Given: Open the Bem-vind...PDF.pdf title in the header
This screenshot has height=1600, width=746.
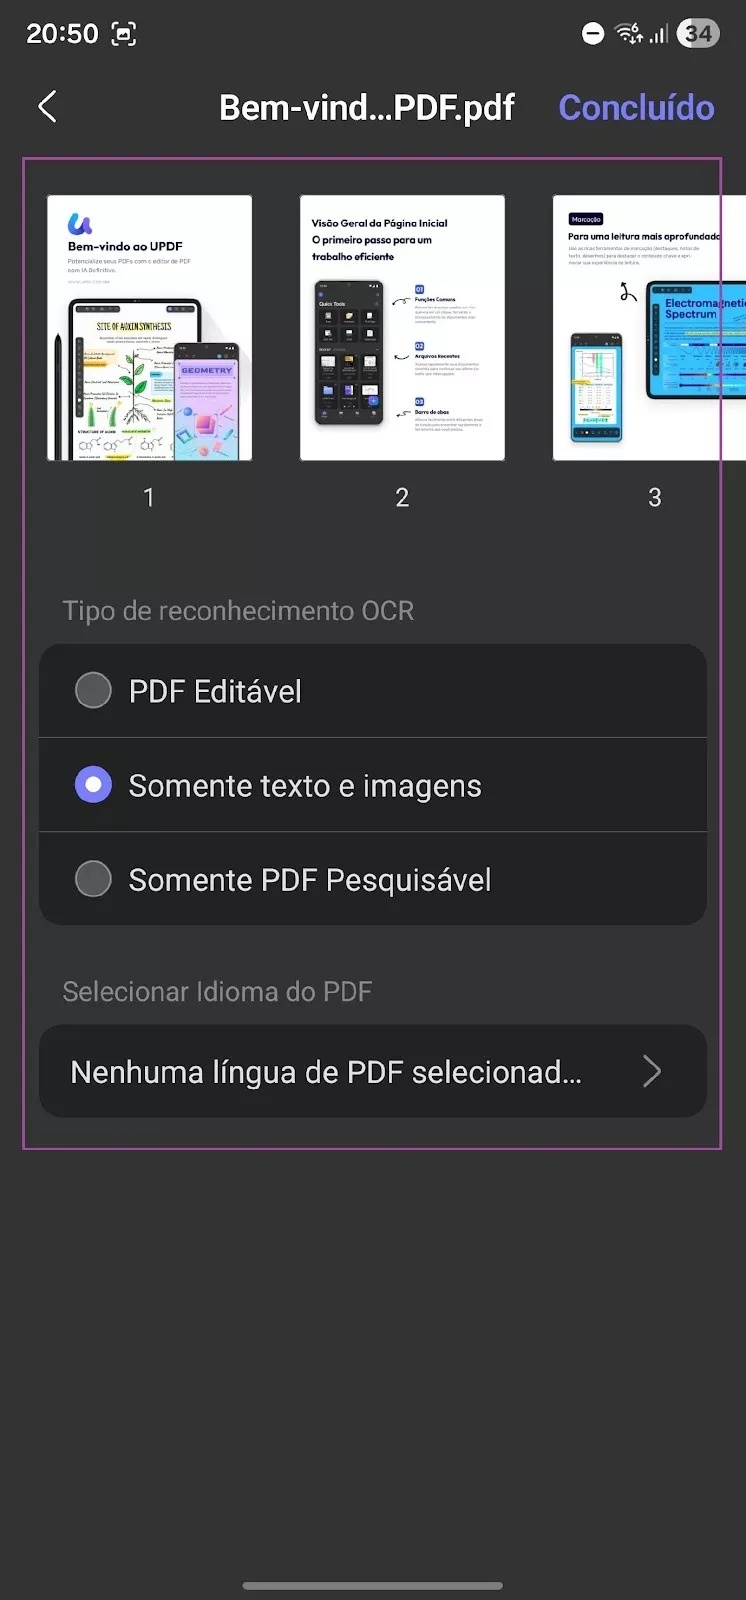Looking at the screenshot, I should (367, 107).
